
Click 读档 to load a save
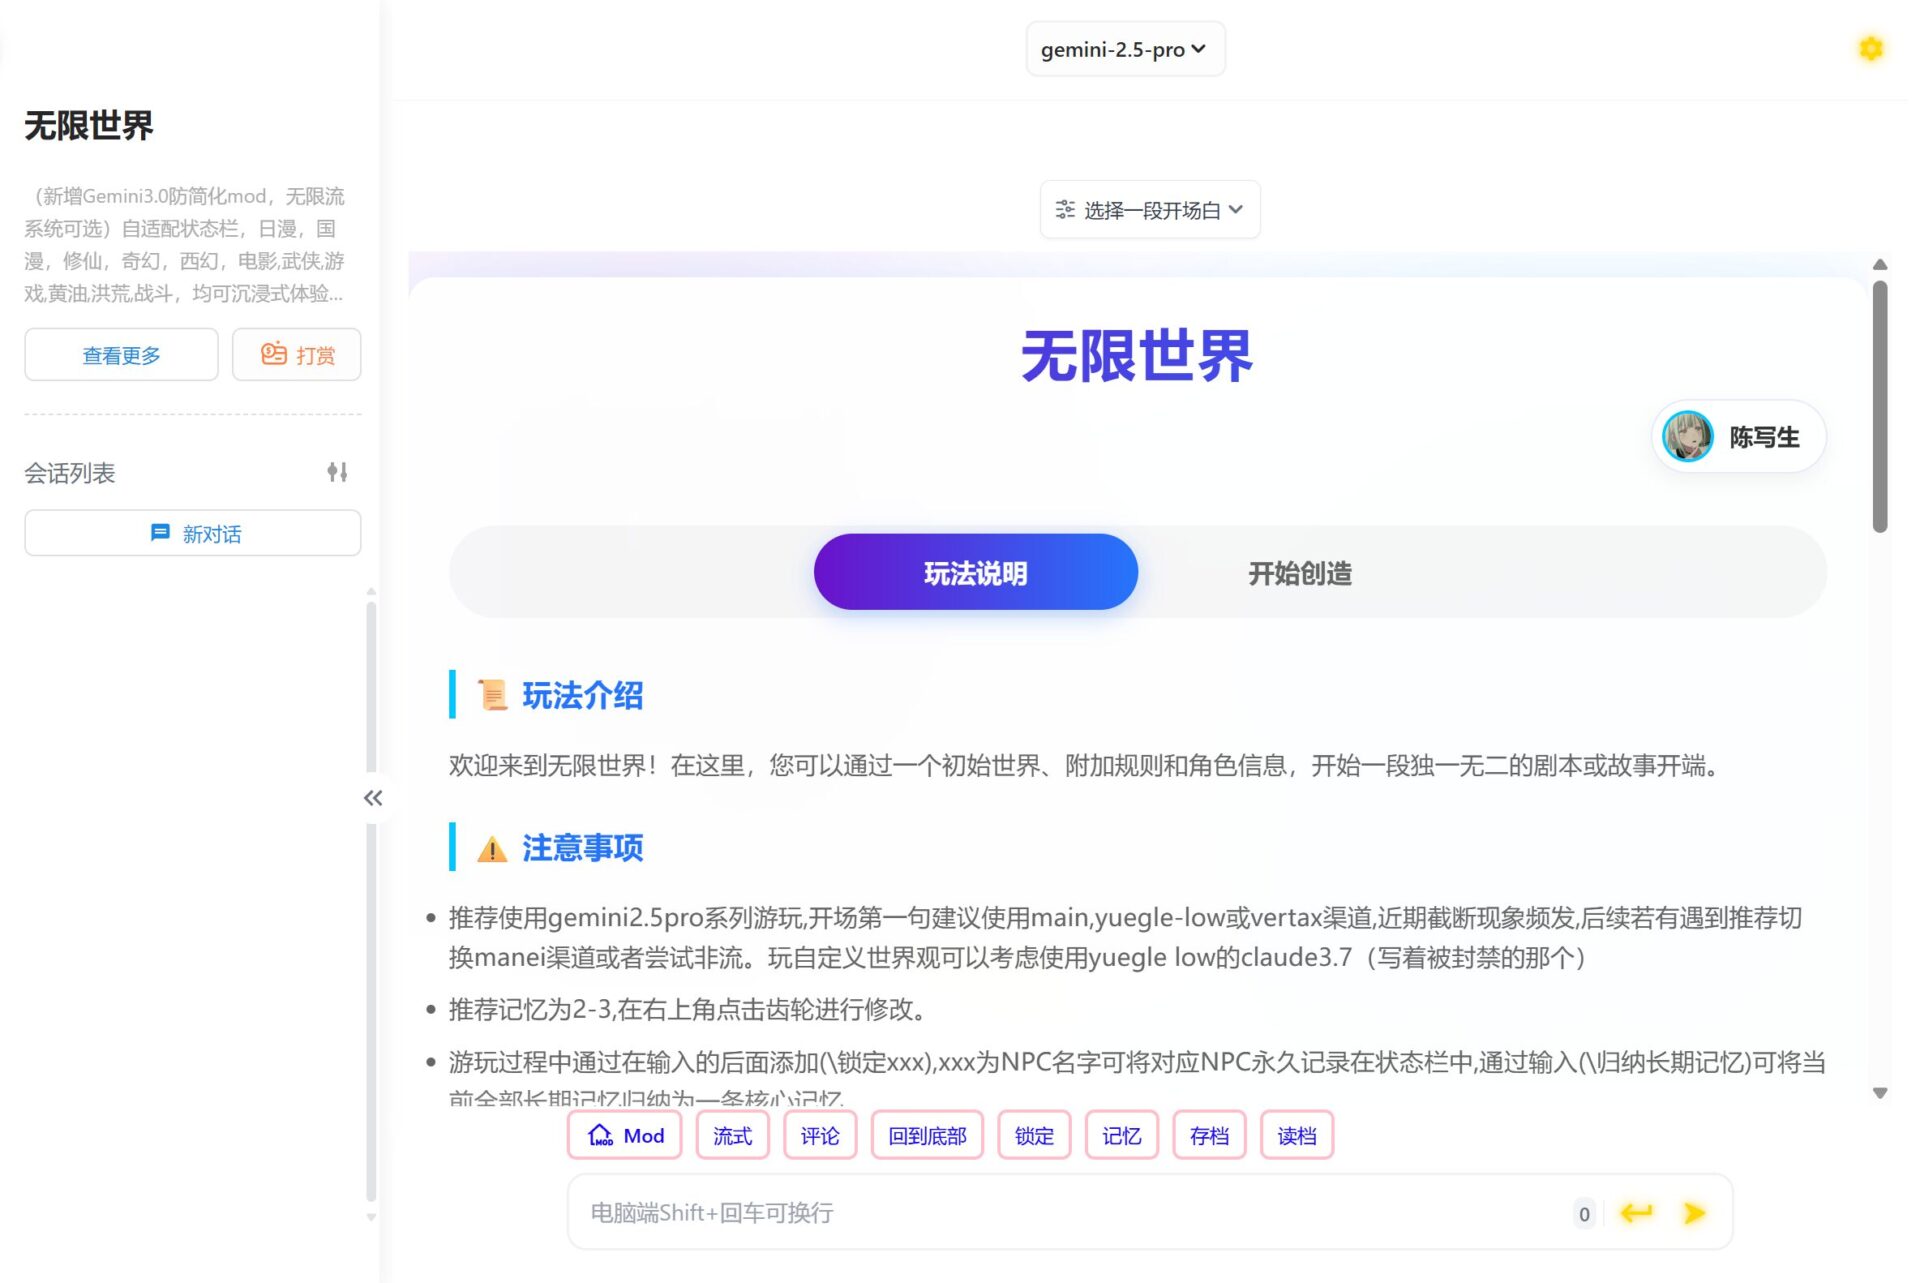point(1296,1135)
